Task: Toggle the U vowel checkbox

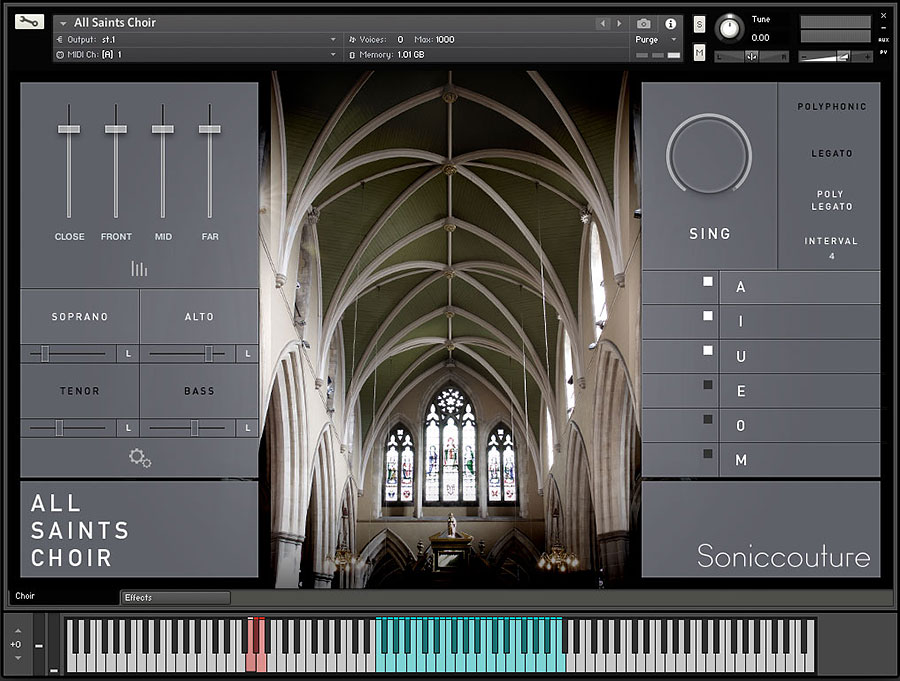Action: (x=708, y=351)
